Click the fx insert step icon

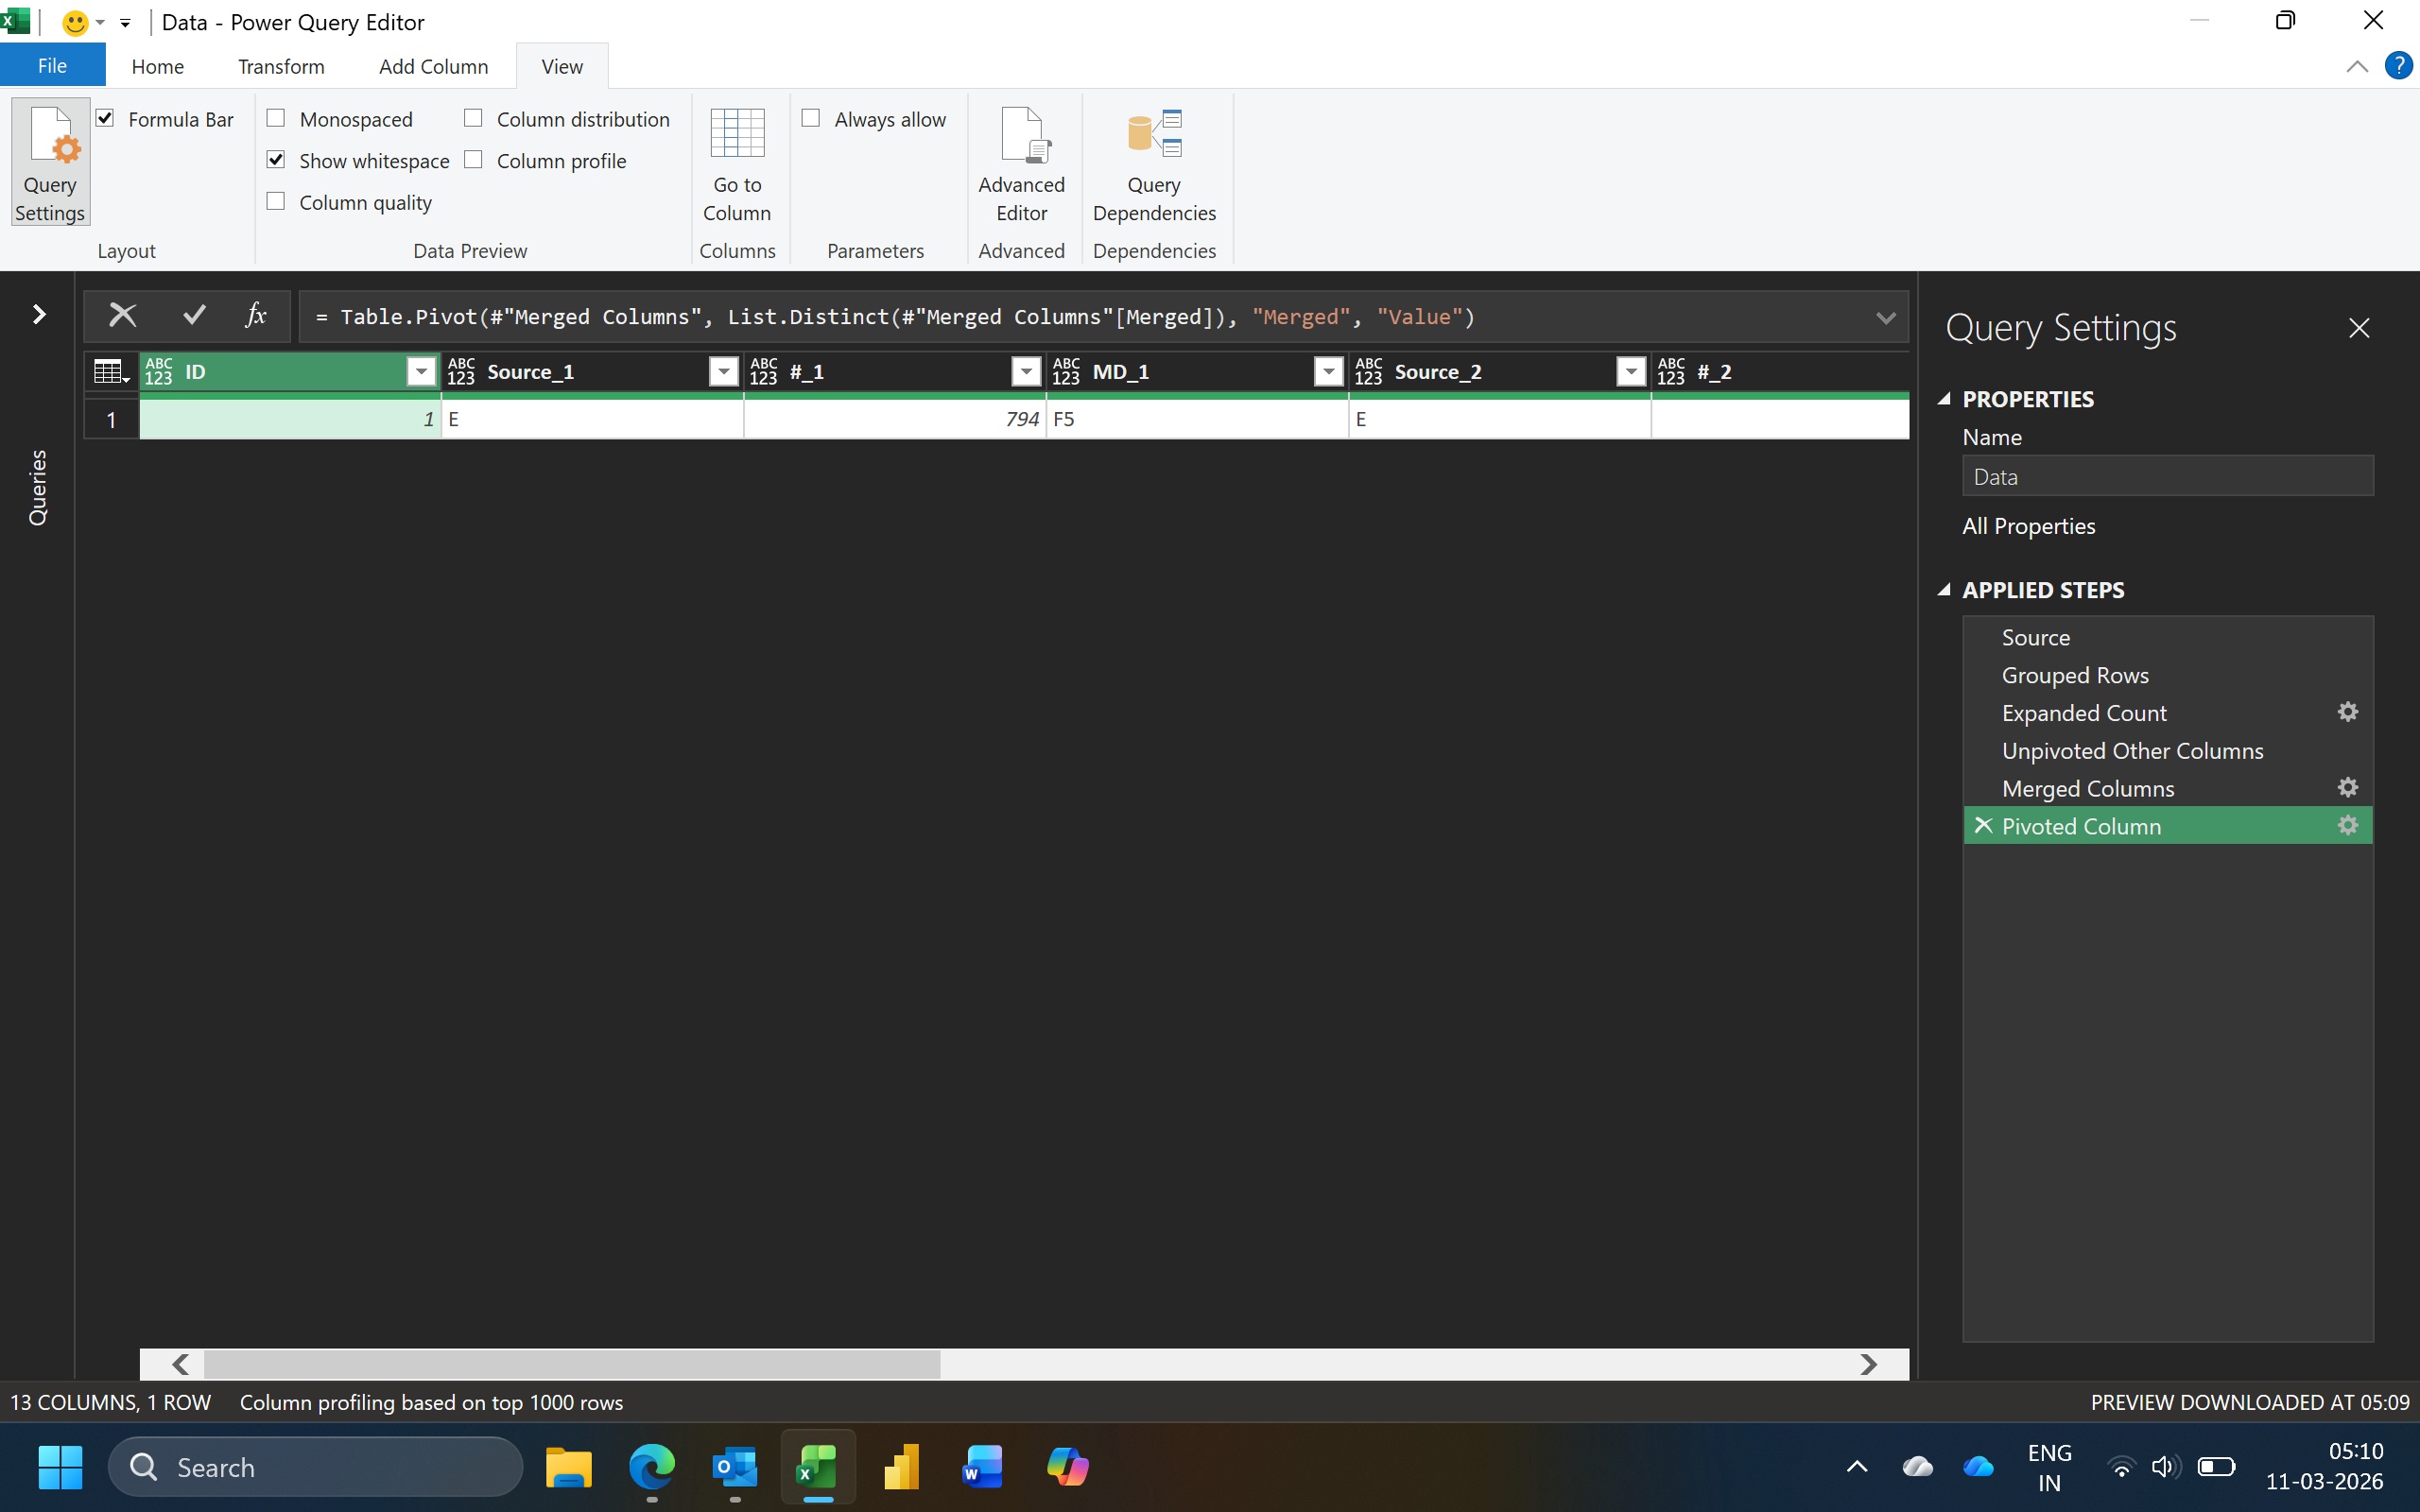(256, 316)
